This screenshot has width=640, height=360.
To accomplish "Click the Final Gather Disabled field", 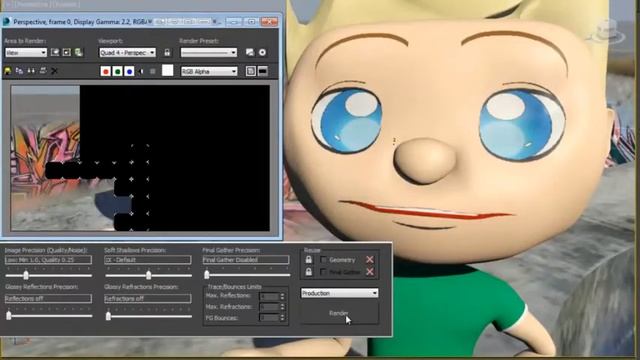I will [x=246, y=260].
